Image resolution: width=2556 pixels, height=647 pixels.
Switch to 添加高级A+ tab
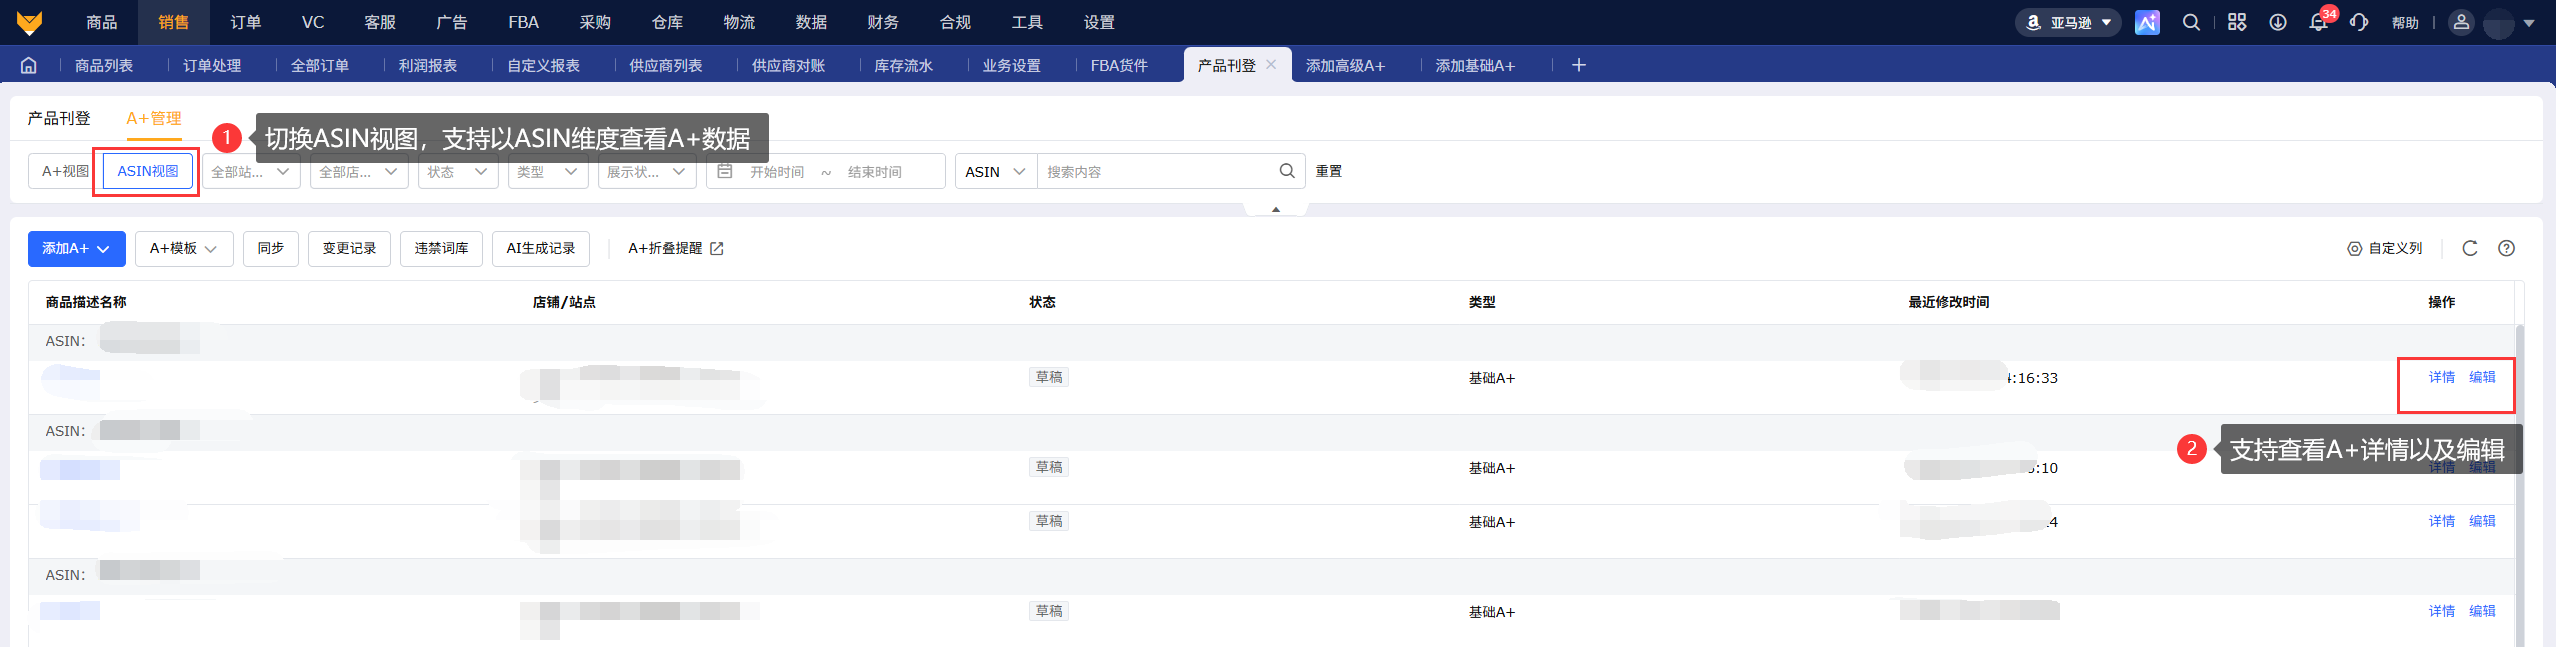pos(1346,65)
